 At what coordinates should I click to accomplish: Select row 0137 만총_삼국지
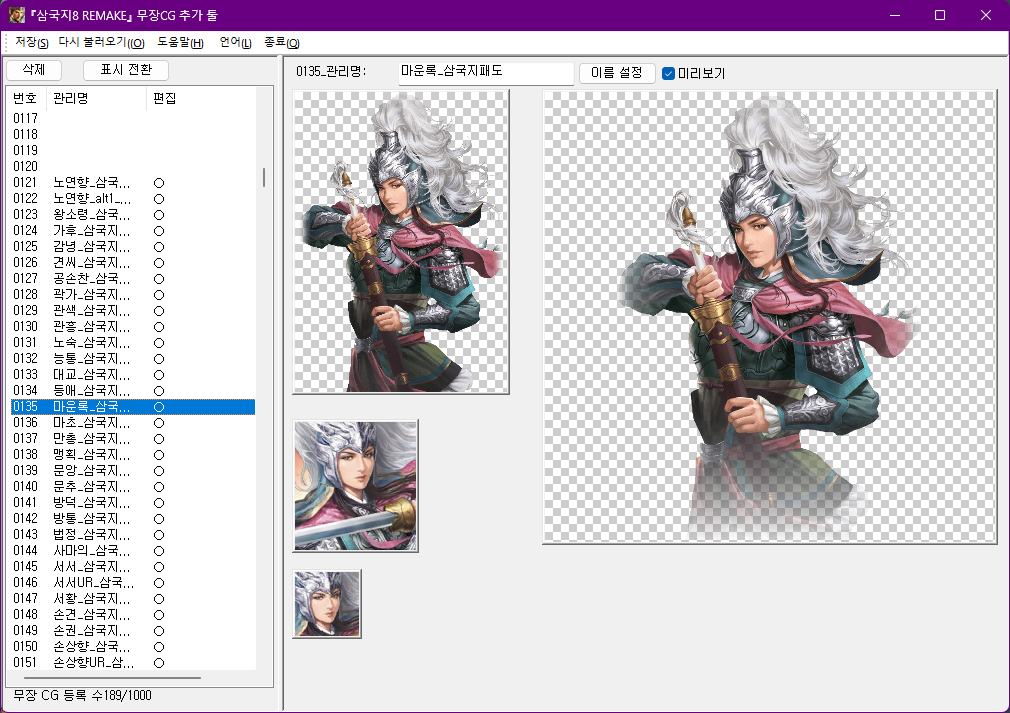133,439
